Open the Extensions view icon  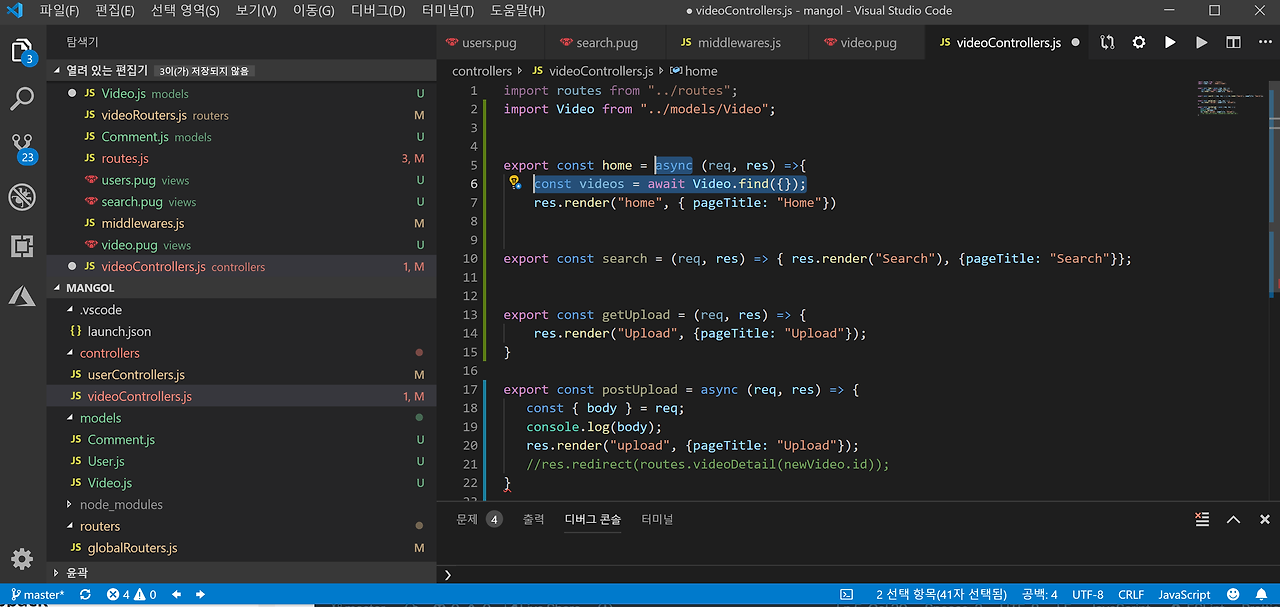coord(22,246)
